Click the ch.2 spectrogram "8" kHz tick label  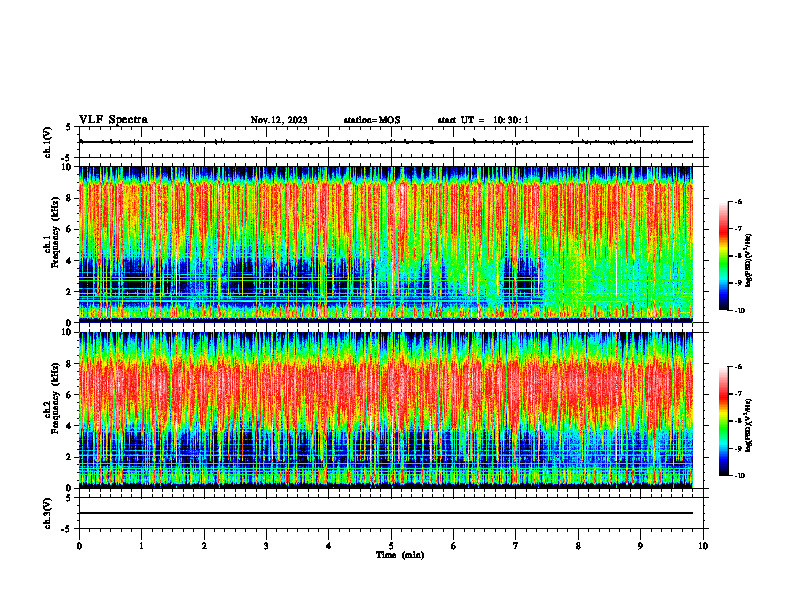point(70,364)
